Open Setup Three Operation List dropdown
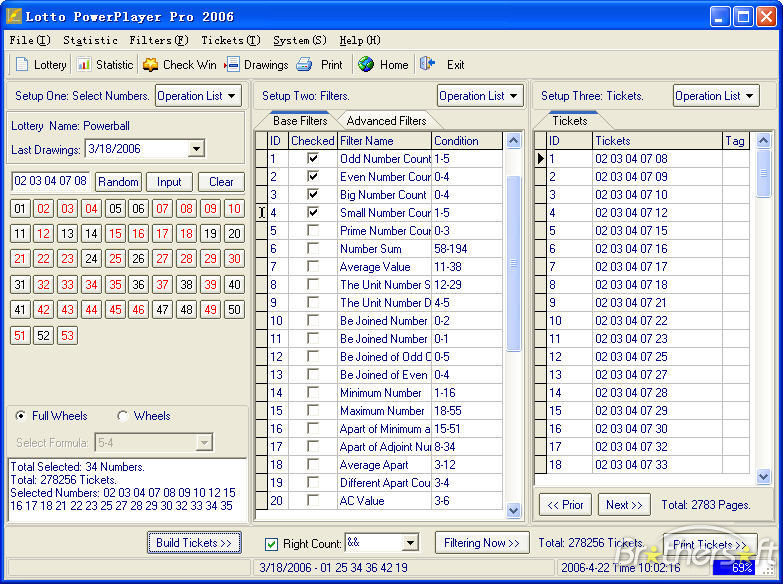783x584 pixels. click(716, 96)
